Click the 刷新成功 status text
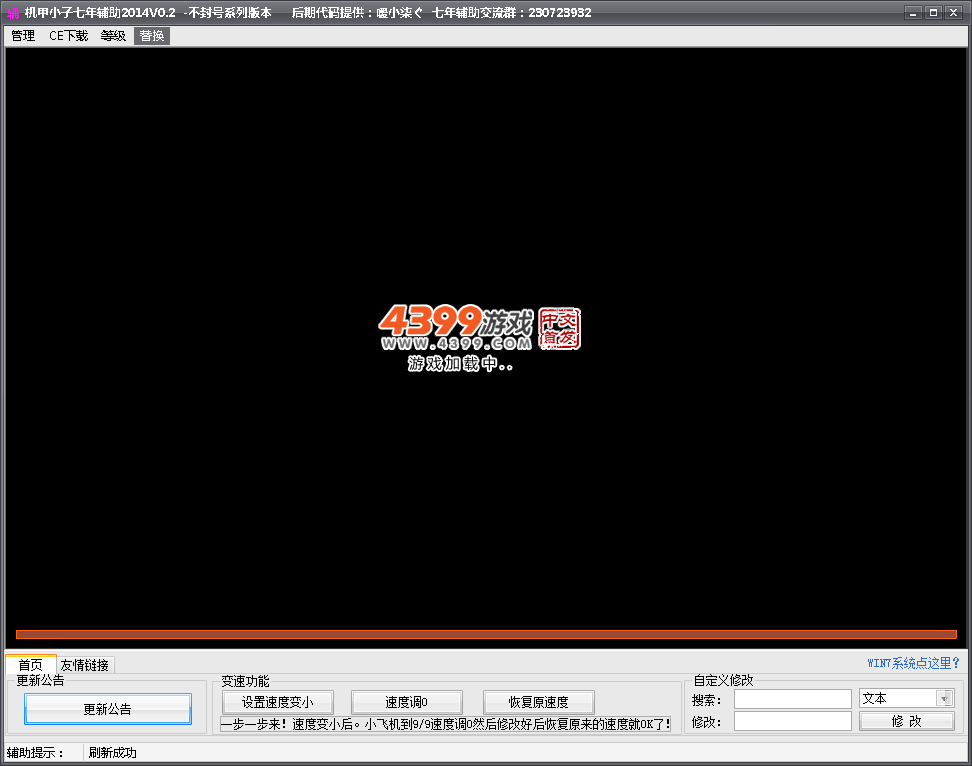The width and height of the screenshot is (972, 766). pos(112,752)
